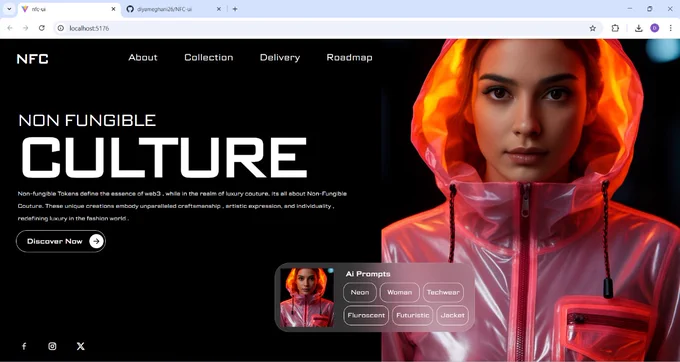
Task: Open the Delivery nav link
Action: click(280, 58)
